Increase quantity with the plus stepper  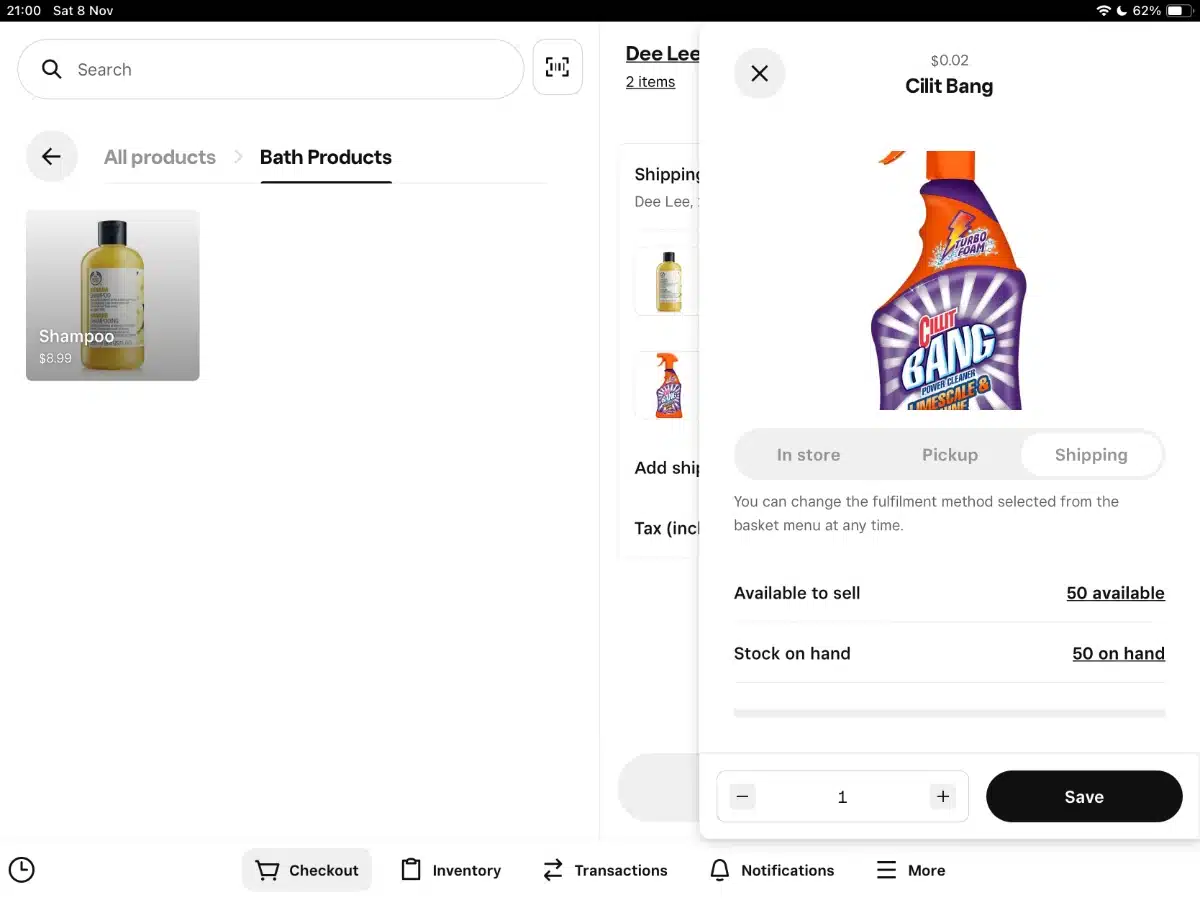[x=942, y=796]
